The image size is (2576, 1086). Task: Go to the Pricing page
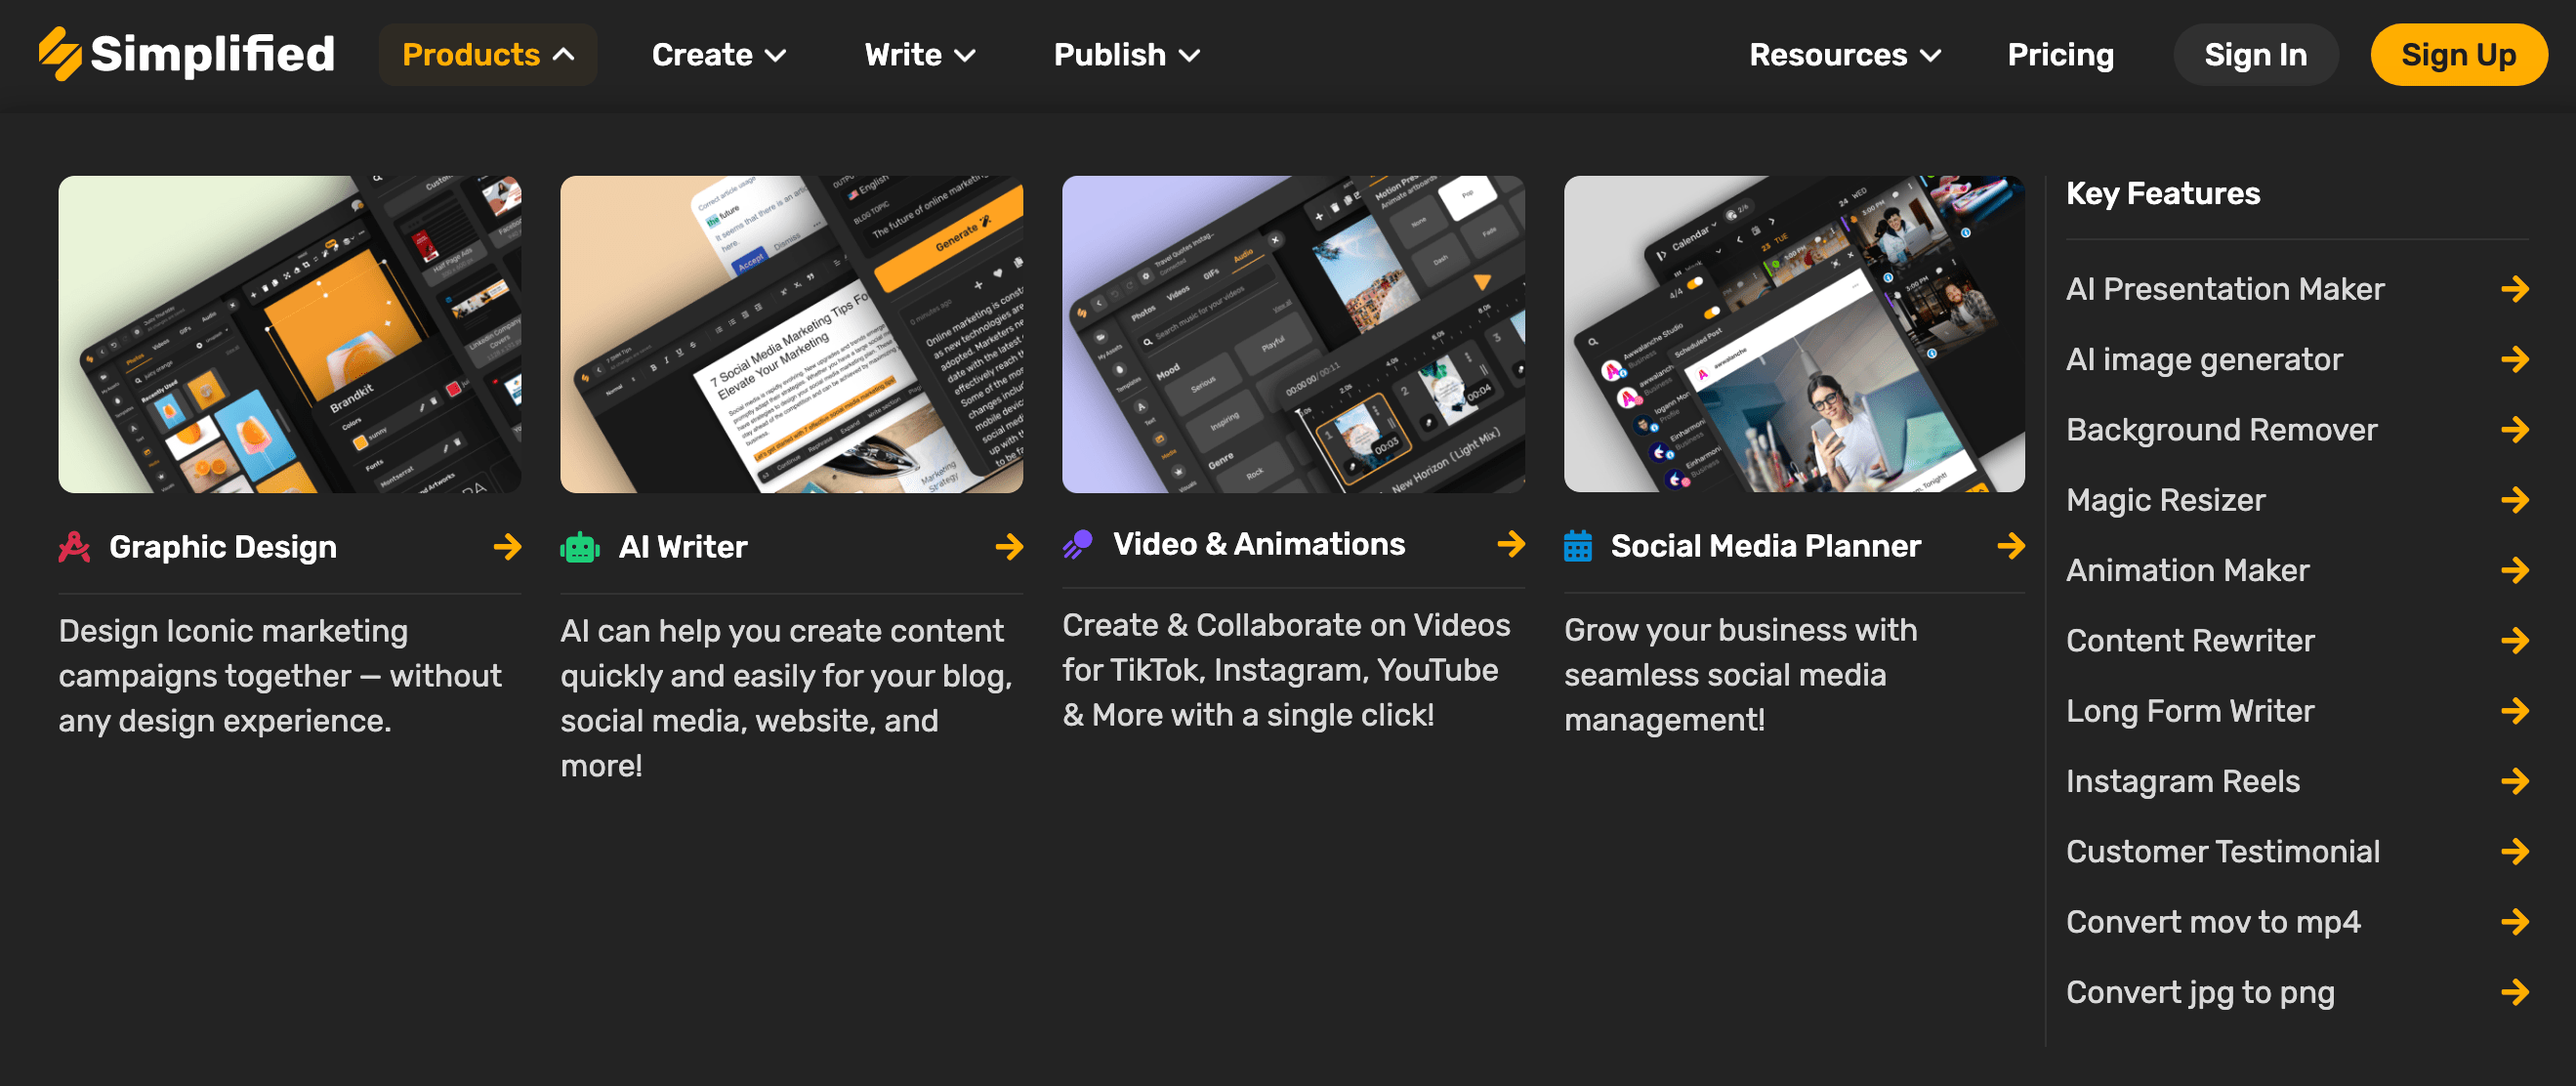click(x=2060, y=55)
